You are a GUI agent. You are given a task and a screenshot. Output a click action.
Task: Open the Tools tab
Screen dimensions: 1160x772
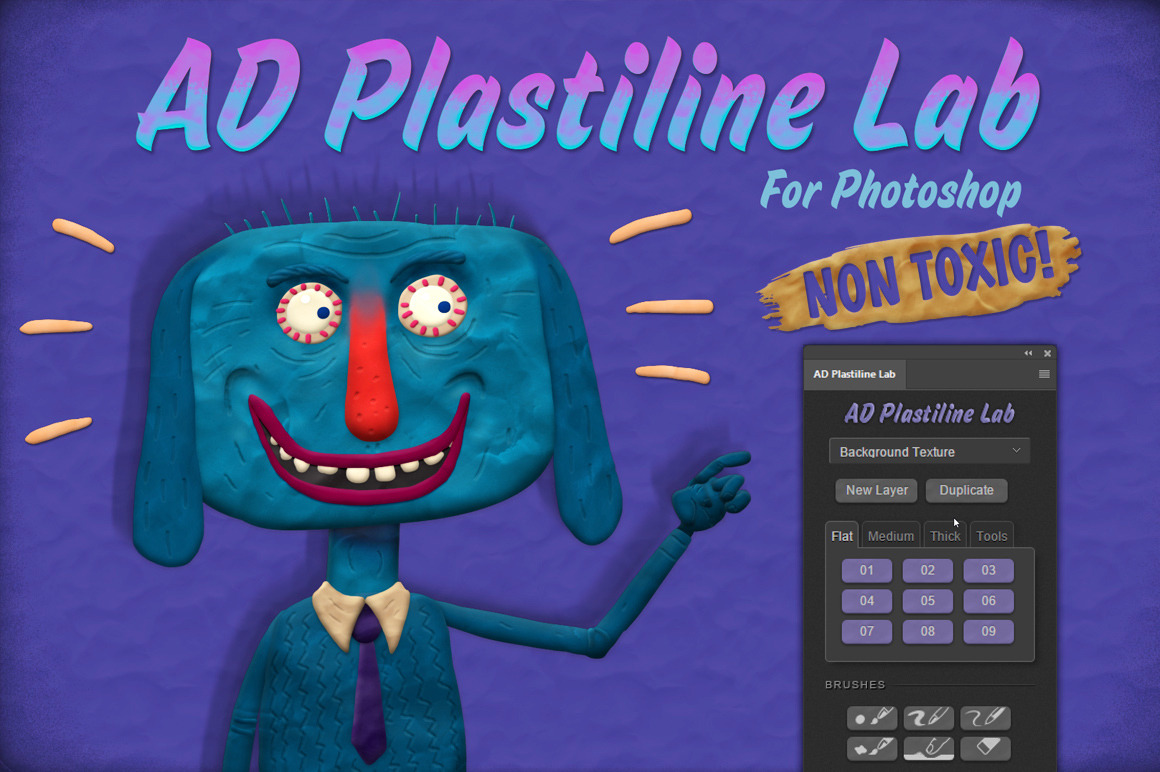click(991, 536)
